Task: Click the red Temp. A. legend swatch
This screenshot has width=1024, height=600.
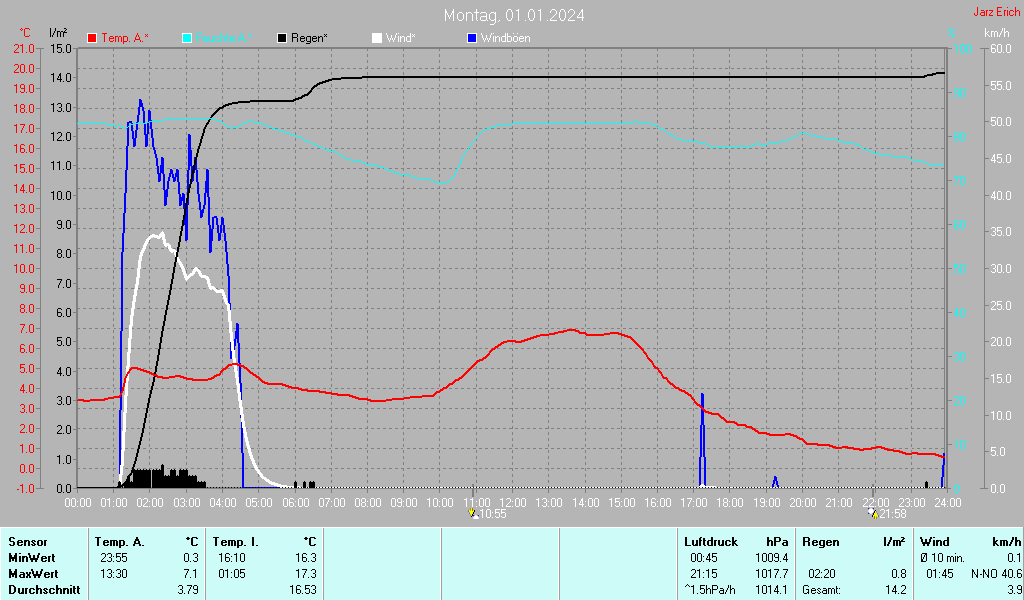Action: (x=92, y=38)
